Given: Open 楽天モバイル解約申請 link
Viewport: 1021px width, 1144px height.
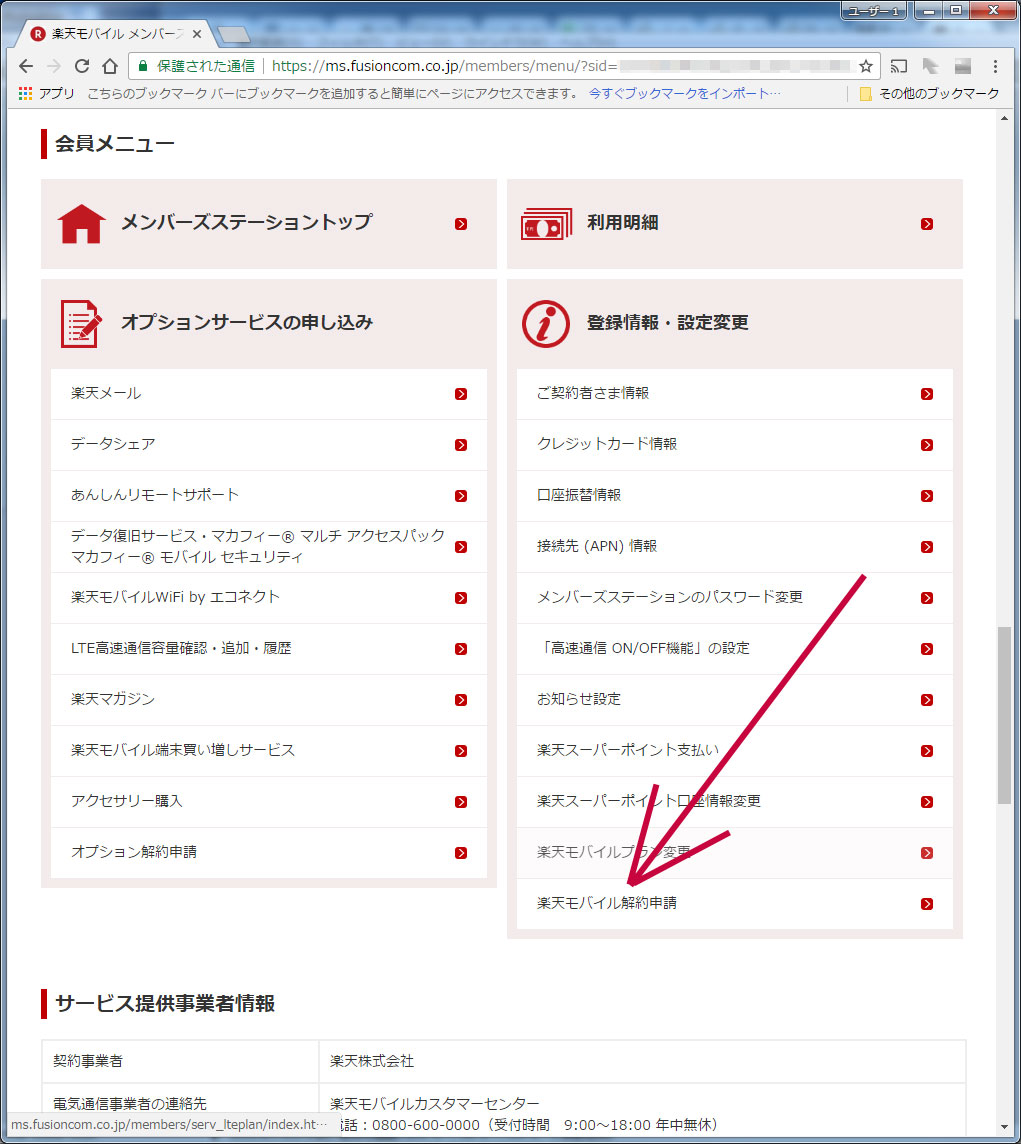Looking at the screenshot, I should click(607, 903).
